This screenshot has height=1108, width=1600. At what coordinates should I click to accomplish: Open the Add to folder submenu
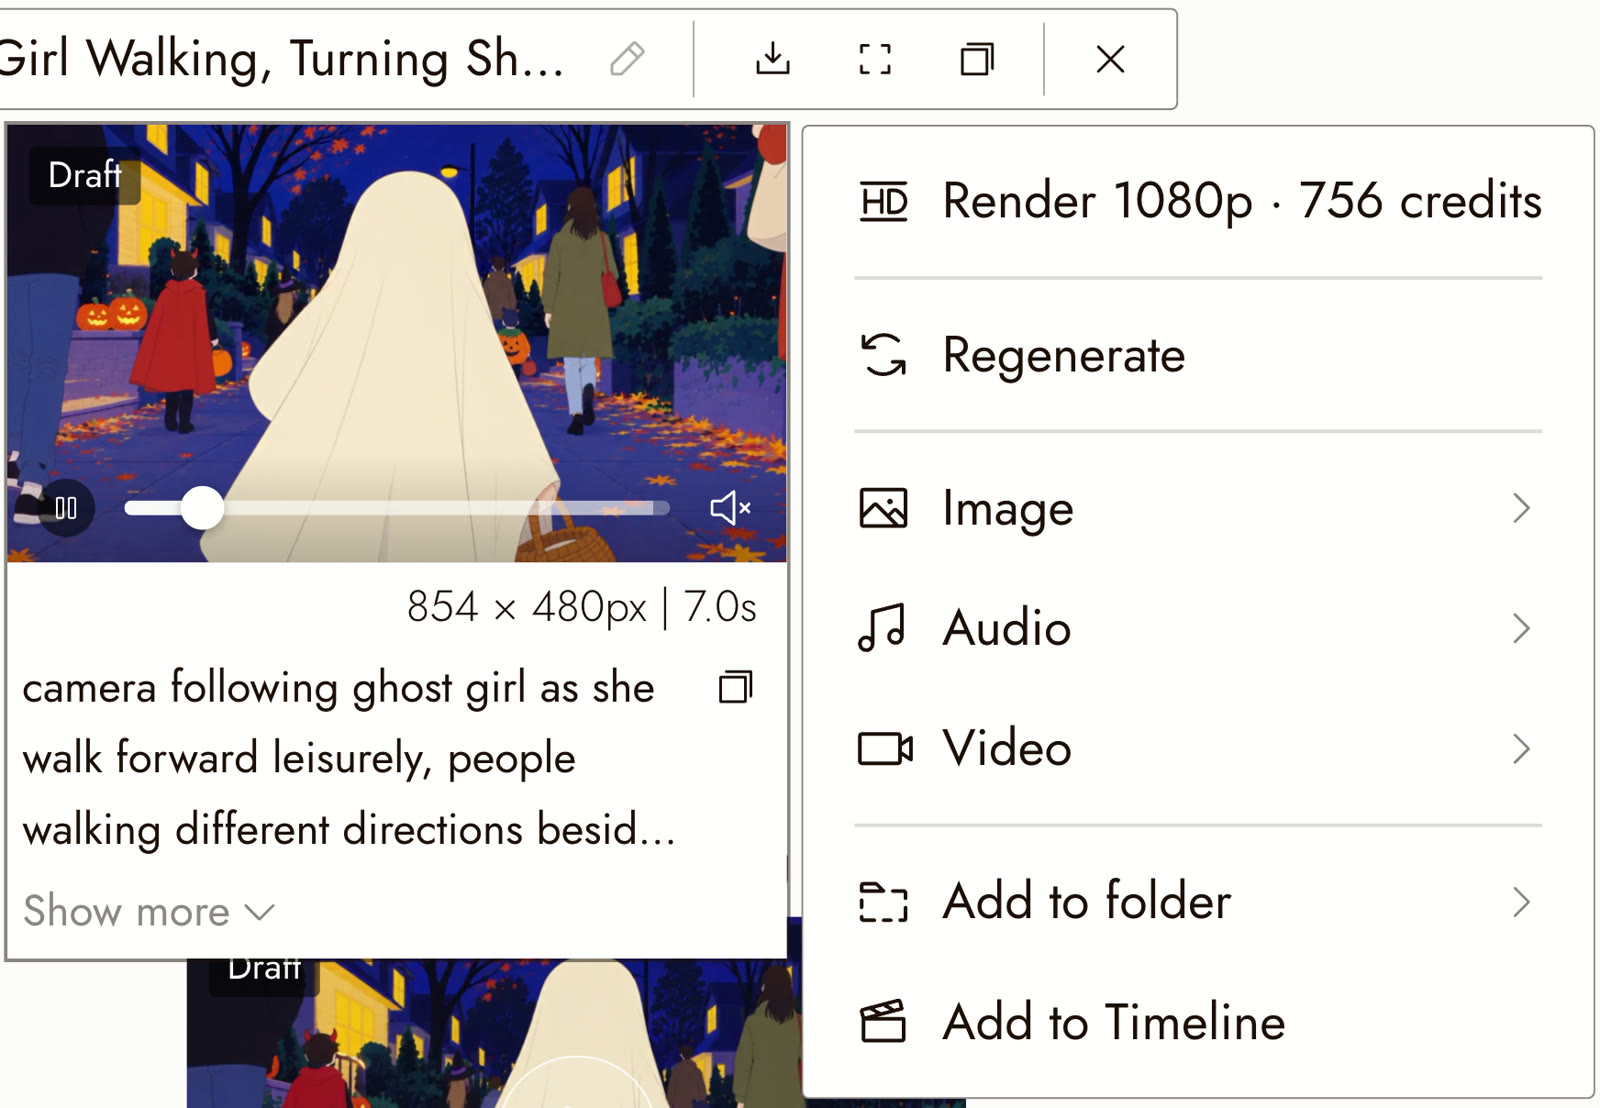pos(1198,902)
